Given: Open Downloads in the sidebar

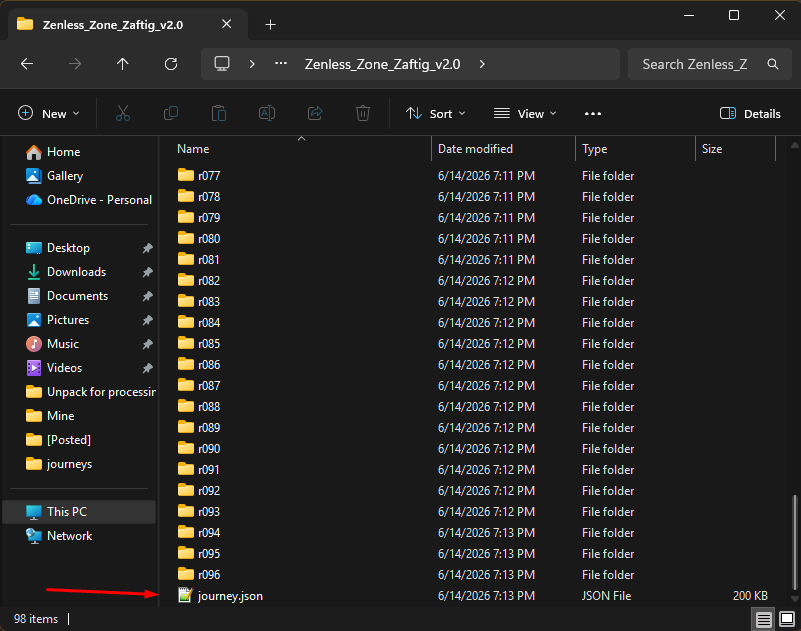Looking at the screenshot, I should [x=76, y=272].
